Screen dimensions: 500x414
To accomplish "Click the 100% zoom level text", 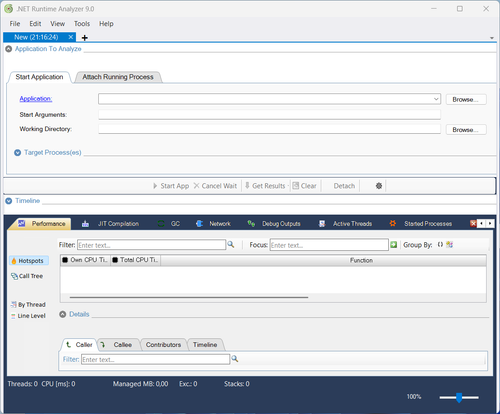I will [414, 397].
